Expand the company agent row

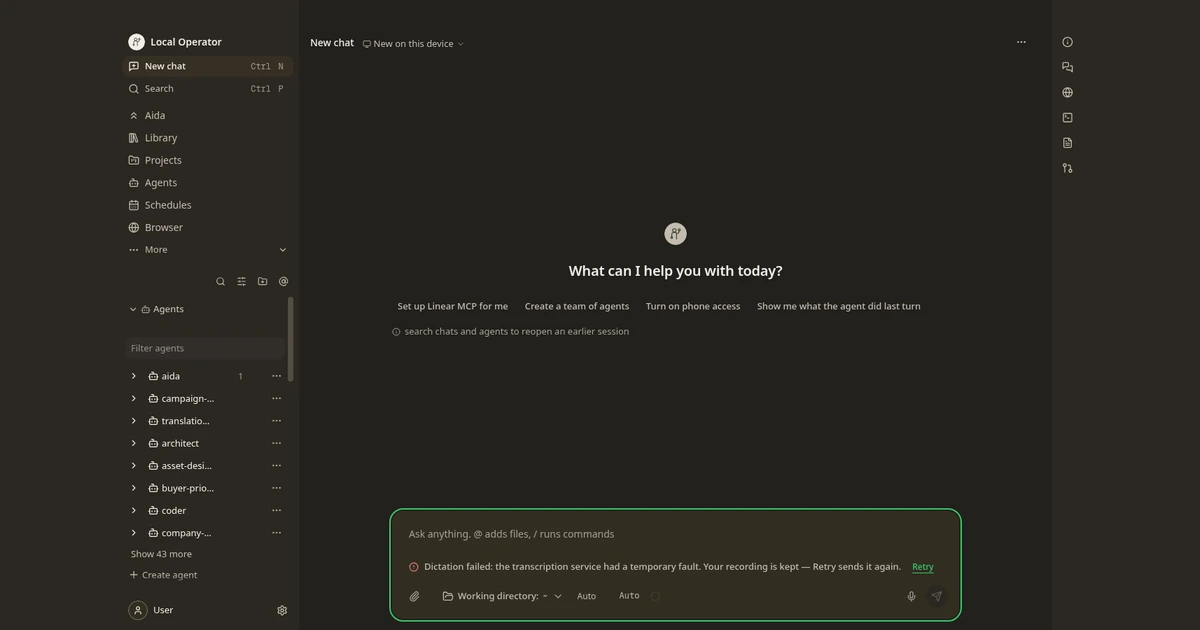[x=133, y=533]
